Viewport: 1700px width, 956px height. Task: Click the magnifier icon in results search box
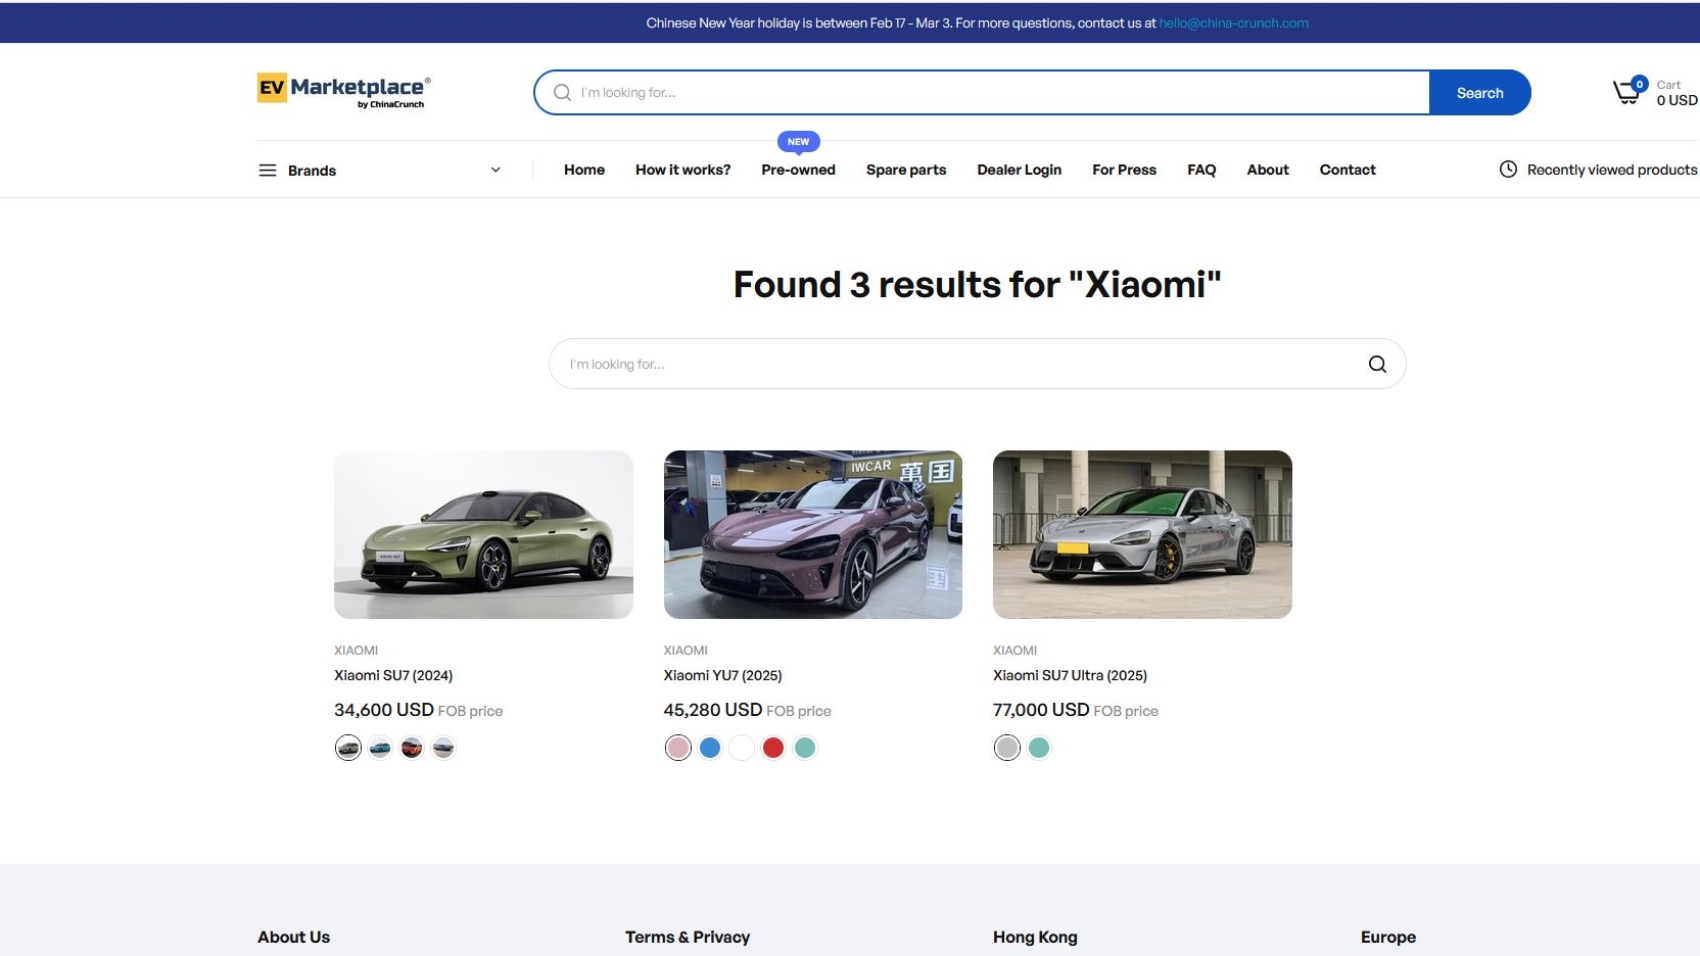[x=1377, y=364]
